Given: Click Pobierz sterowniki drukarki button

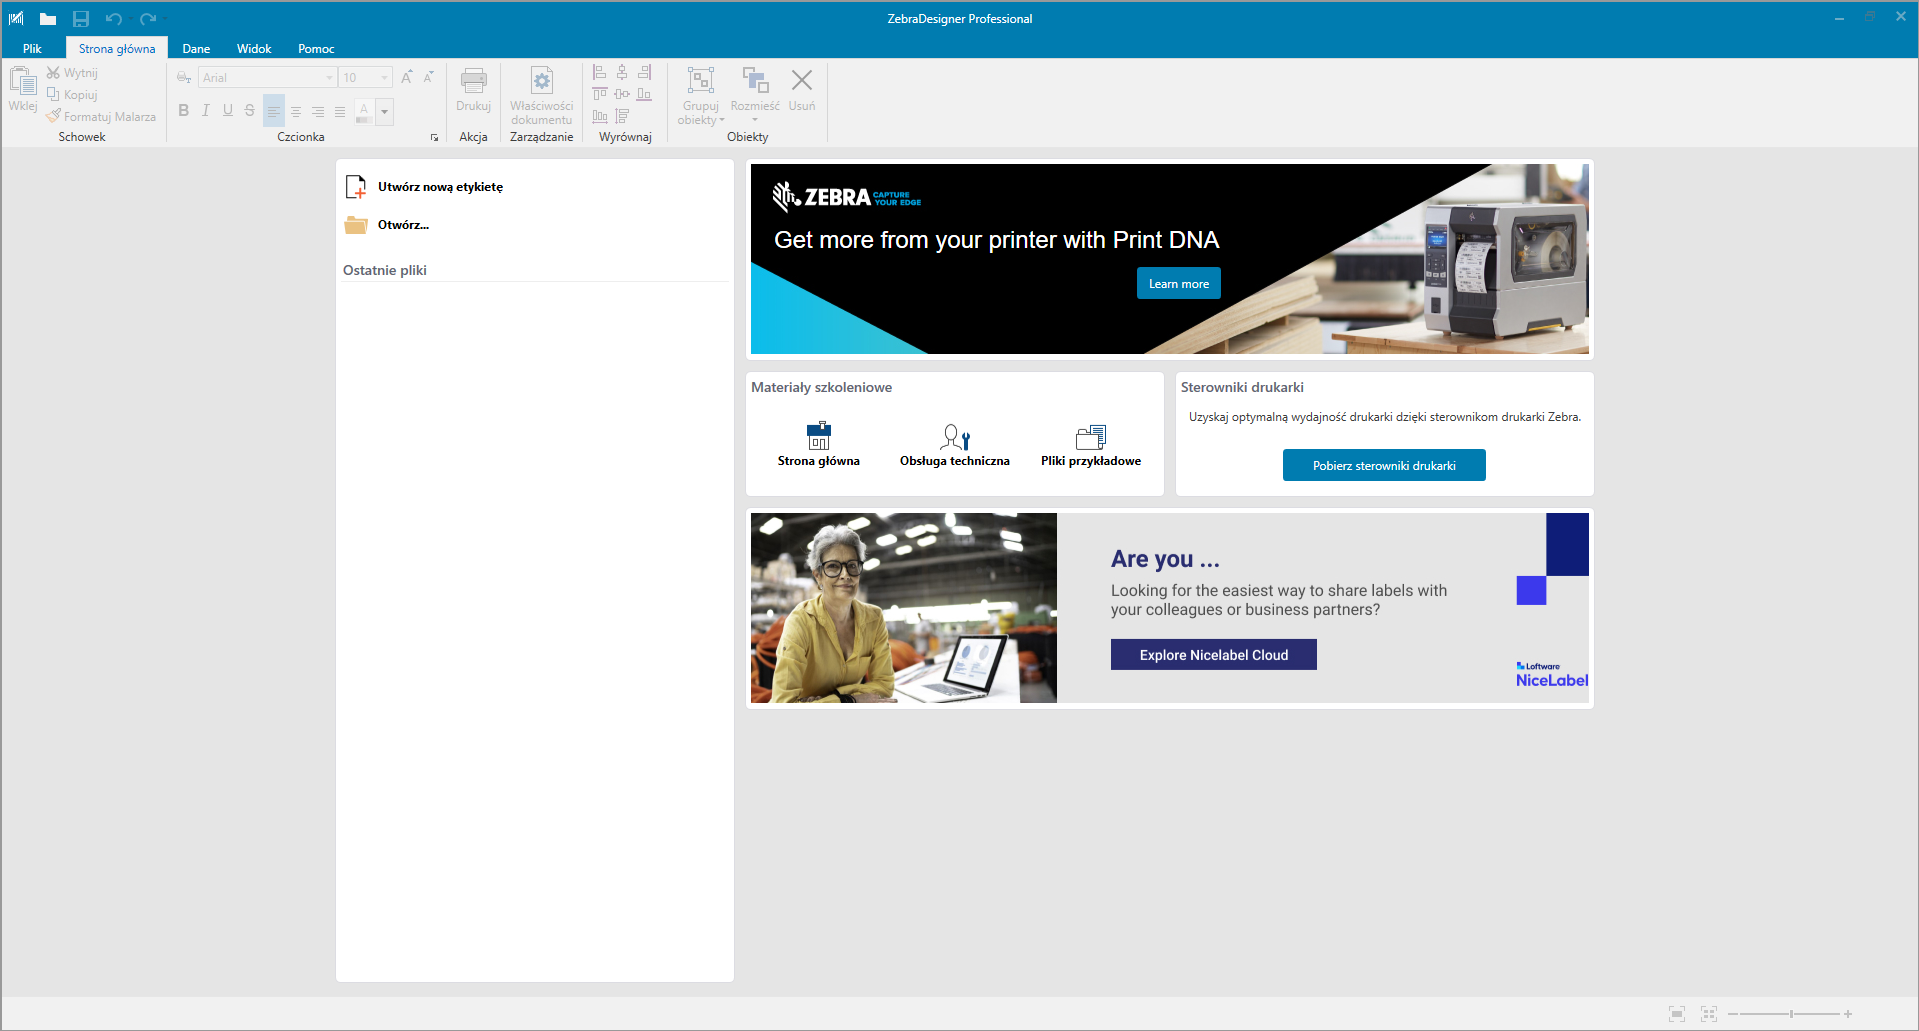Looking at the screenshot, I should tap(1384, 465).
